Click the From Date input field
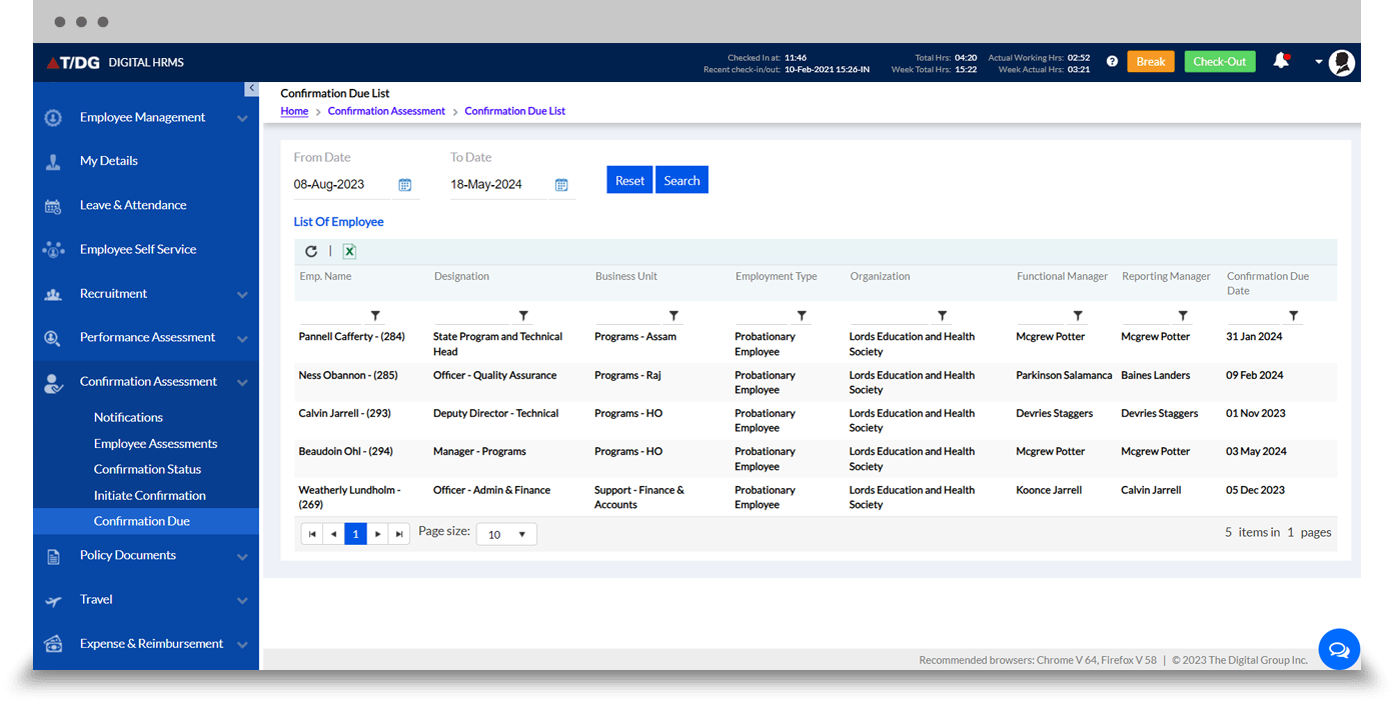Viewport: 1395px width, 704px height. click(x=341, y=185)
